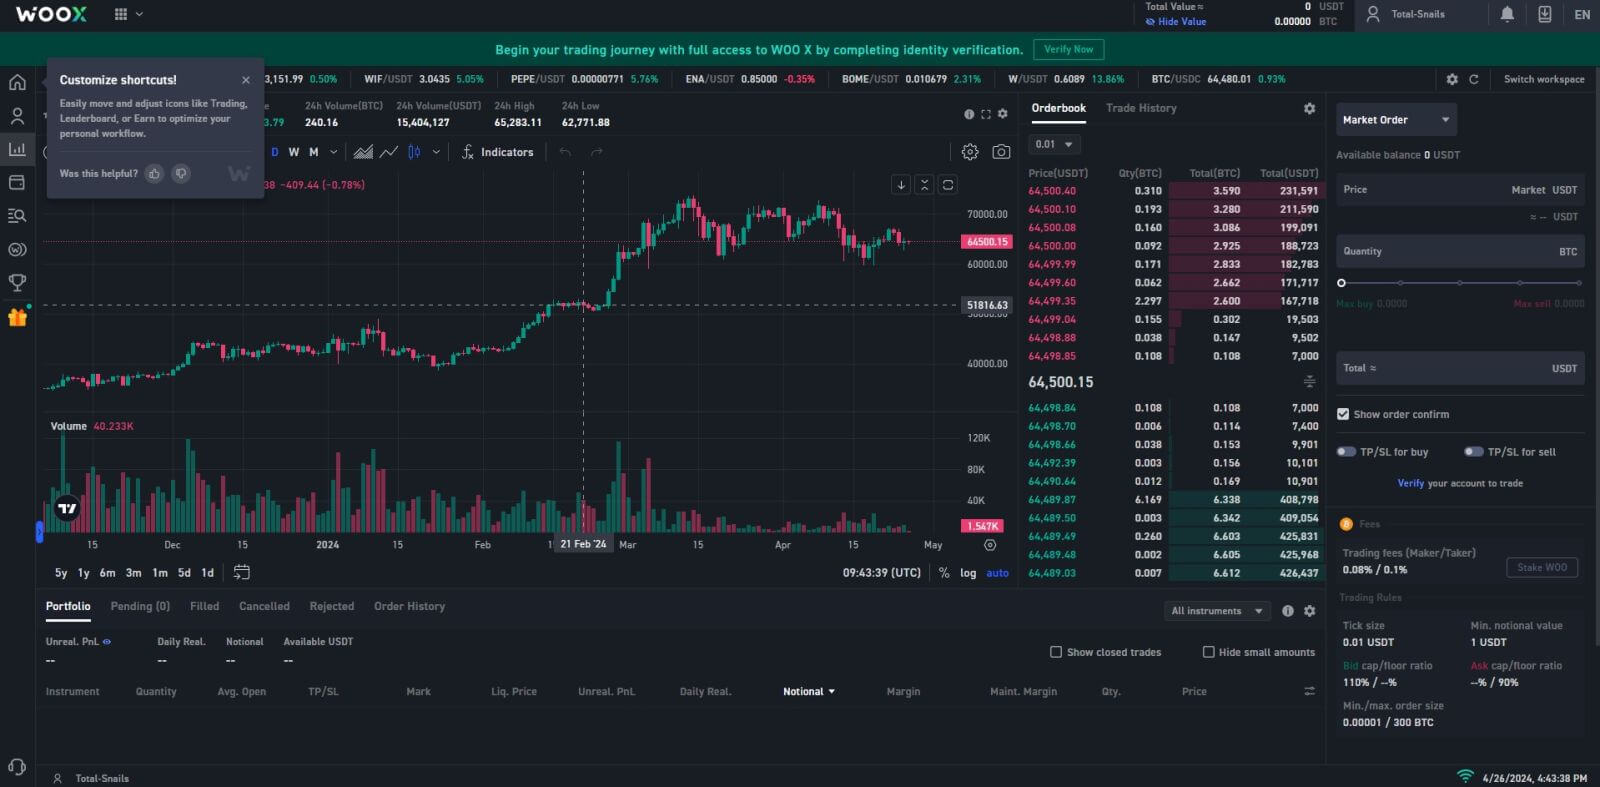1600x787 pixels.
Task: Click the quantity percentage slider handle
Action: point(1342,283)
